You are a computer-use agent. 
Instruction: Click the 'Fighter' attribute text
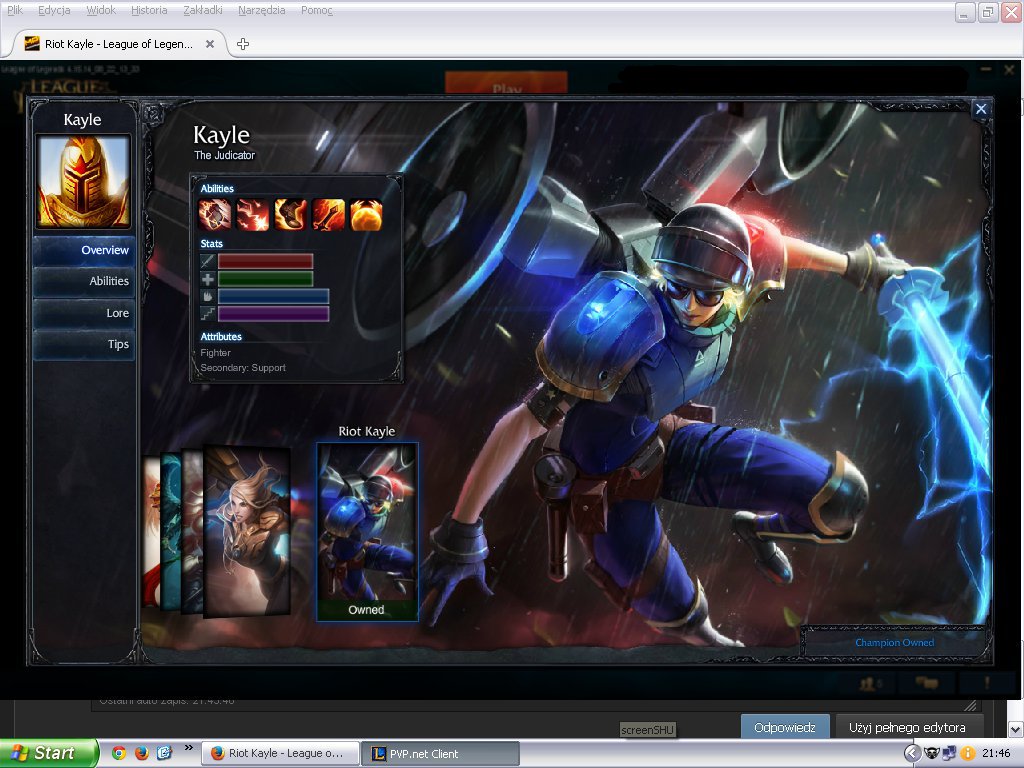pyautogui.click(x=216, y=353)
